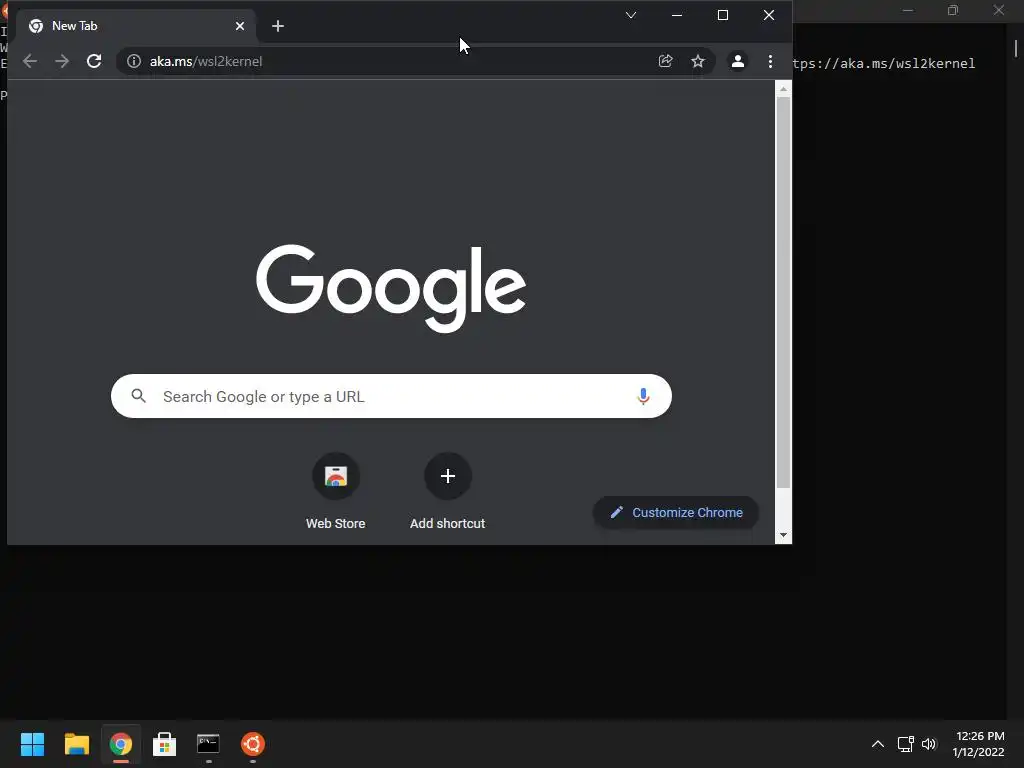Show hidden icons tray chevron
This screenshot has height=768, width=1024.
(878, 744)
